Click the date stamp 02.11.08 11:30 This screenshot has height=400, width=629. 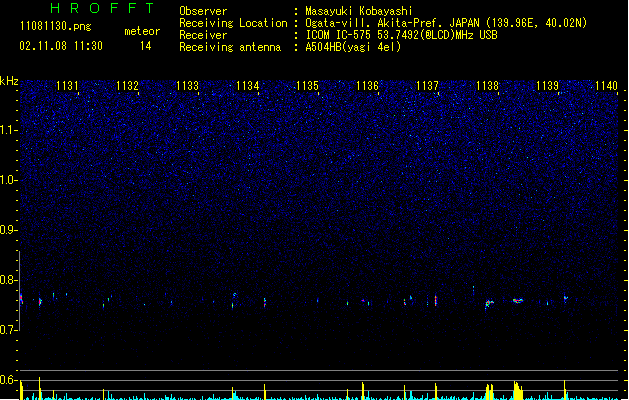coord(61,46)
